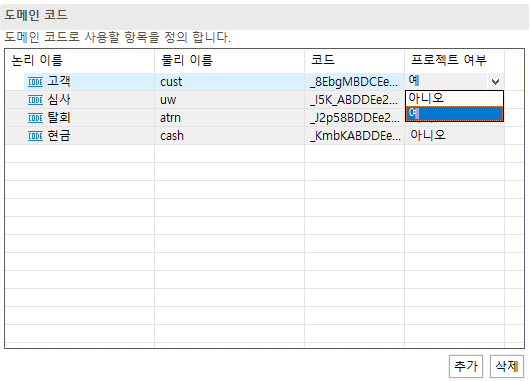This screenshot has width=531, height=381.
Task: Click the physical name cell cust
Action: pyautogui.click(x=229, y=82)
